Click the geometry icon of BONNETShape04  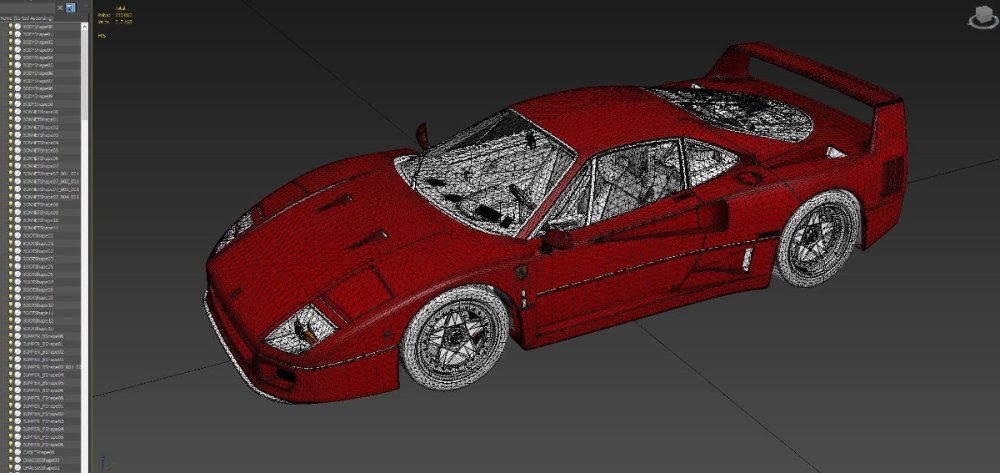[x=17, y=142]
